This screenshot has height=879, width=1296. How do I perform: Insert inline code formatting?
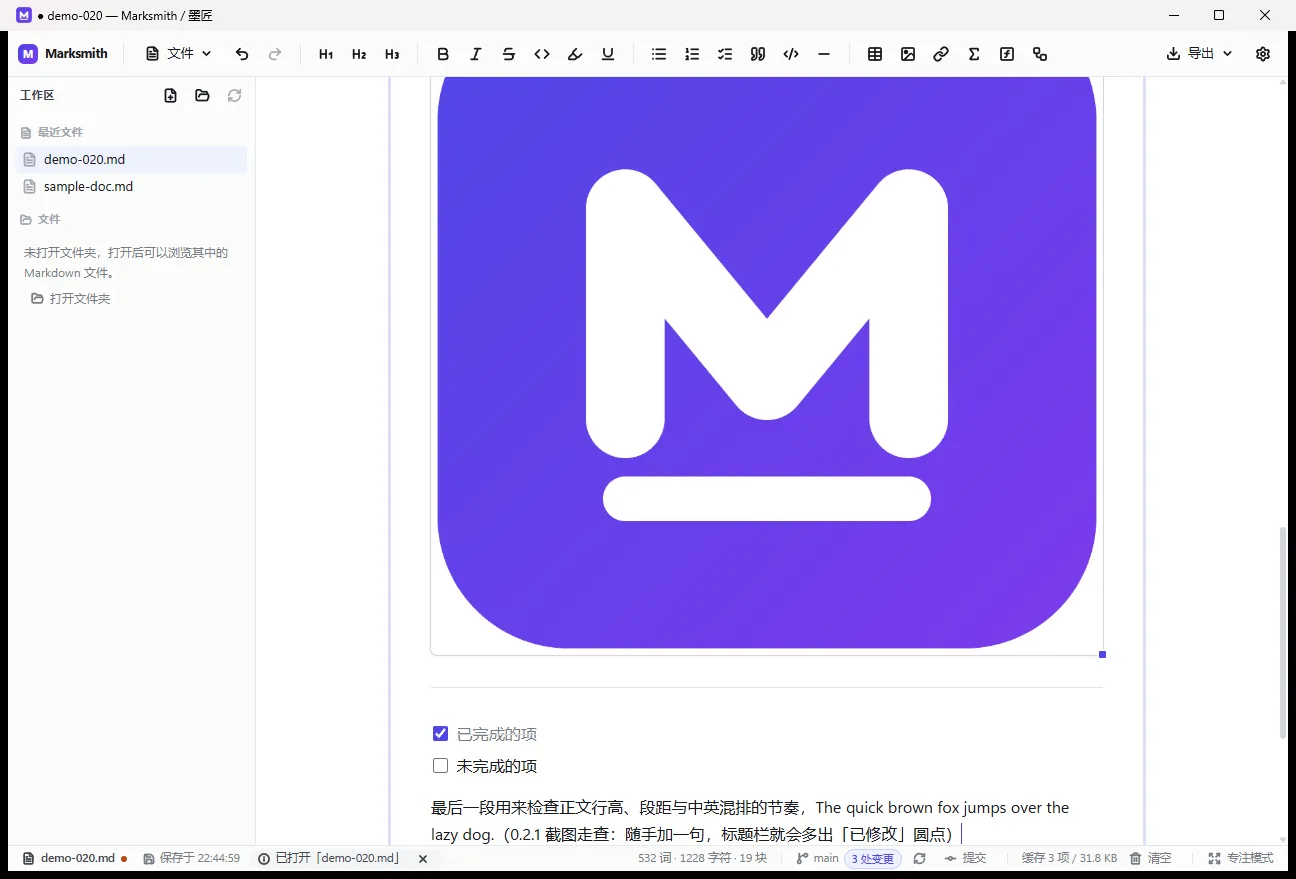tap(542, 54)
